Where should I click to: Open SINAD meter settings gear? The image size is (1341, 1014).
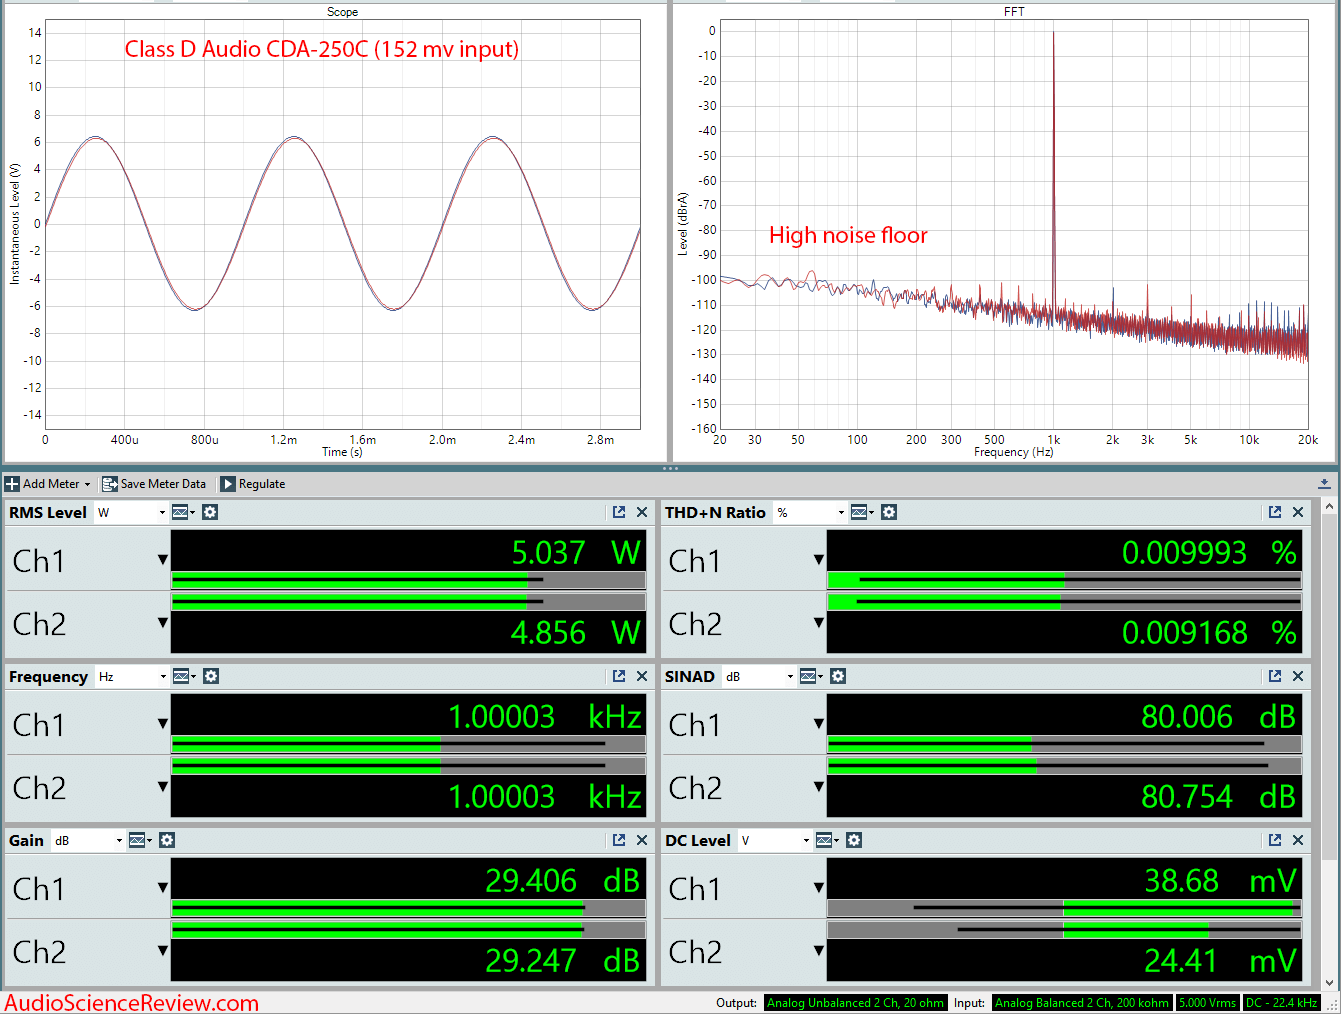[838, 676]
